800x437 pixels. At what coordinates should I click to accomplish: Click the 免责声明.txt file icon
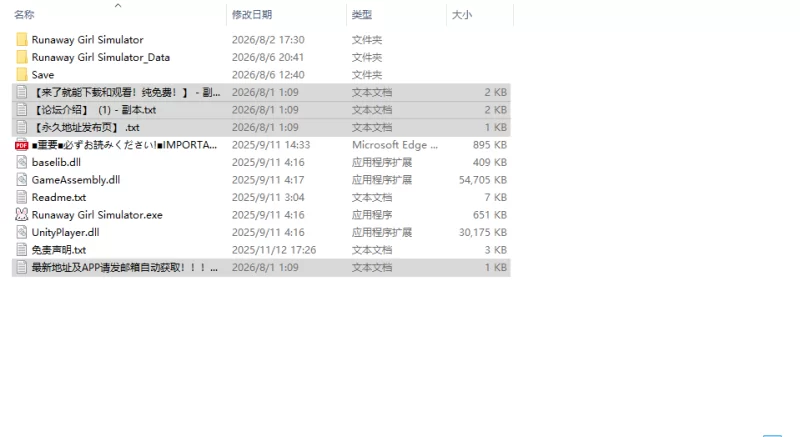tap(21, 250)
